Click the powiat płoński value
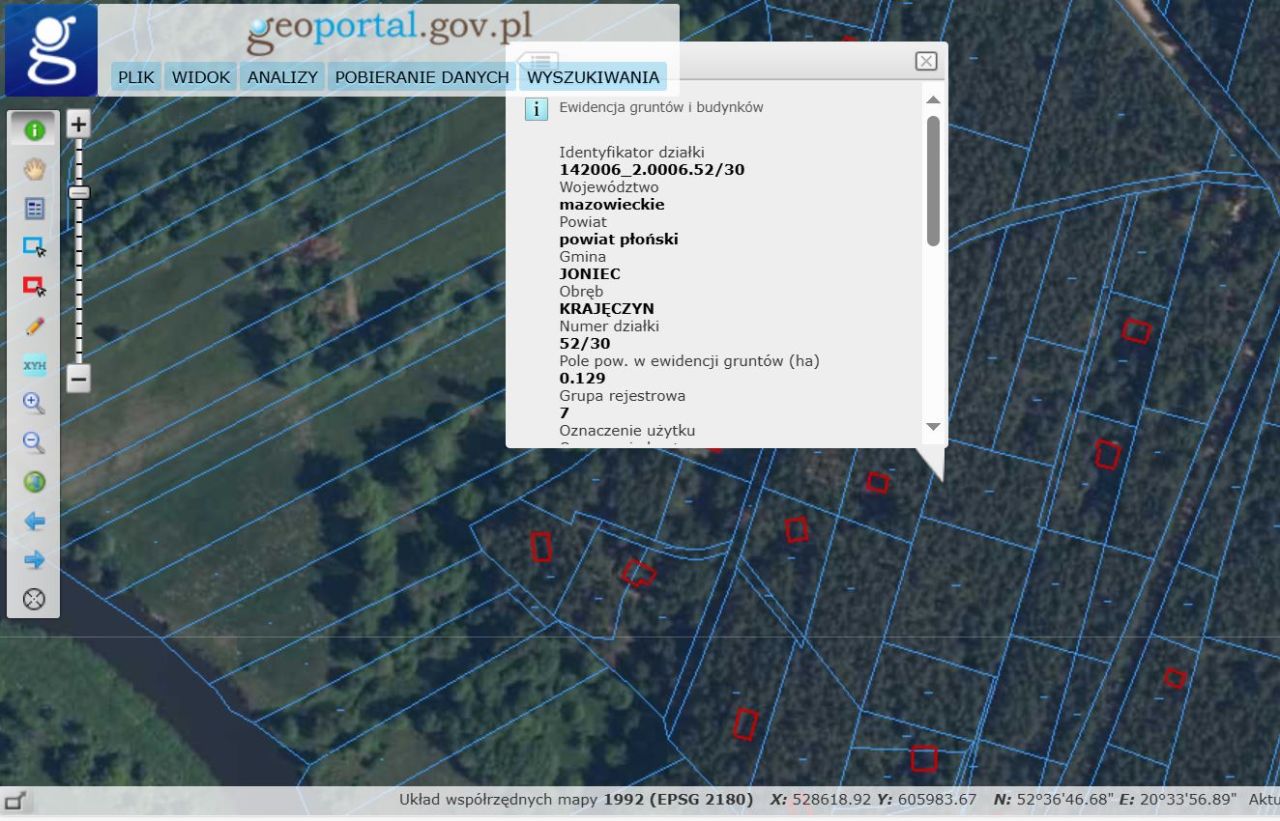1280x821 pixels. pyautogui.click(x=619, y=240)
